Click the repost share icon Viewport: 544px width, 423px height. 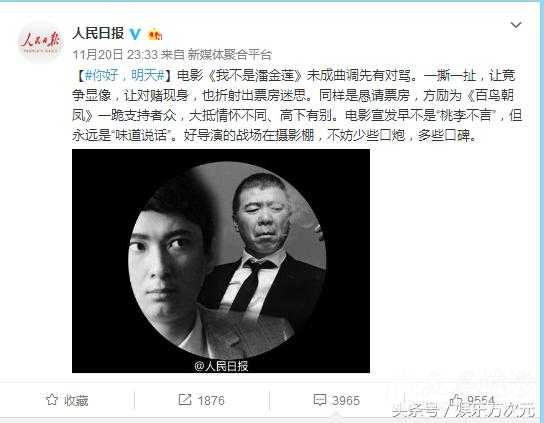[x=185, y=399]
